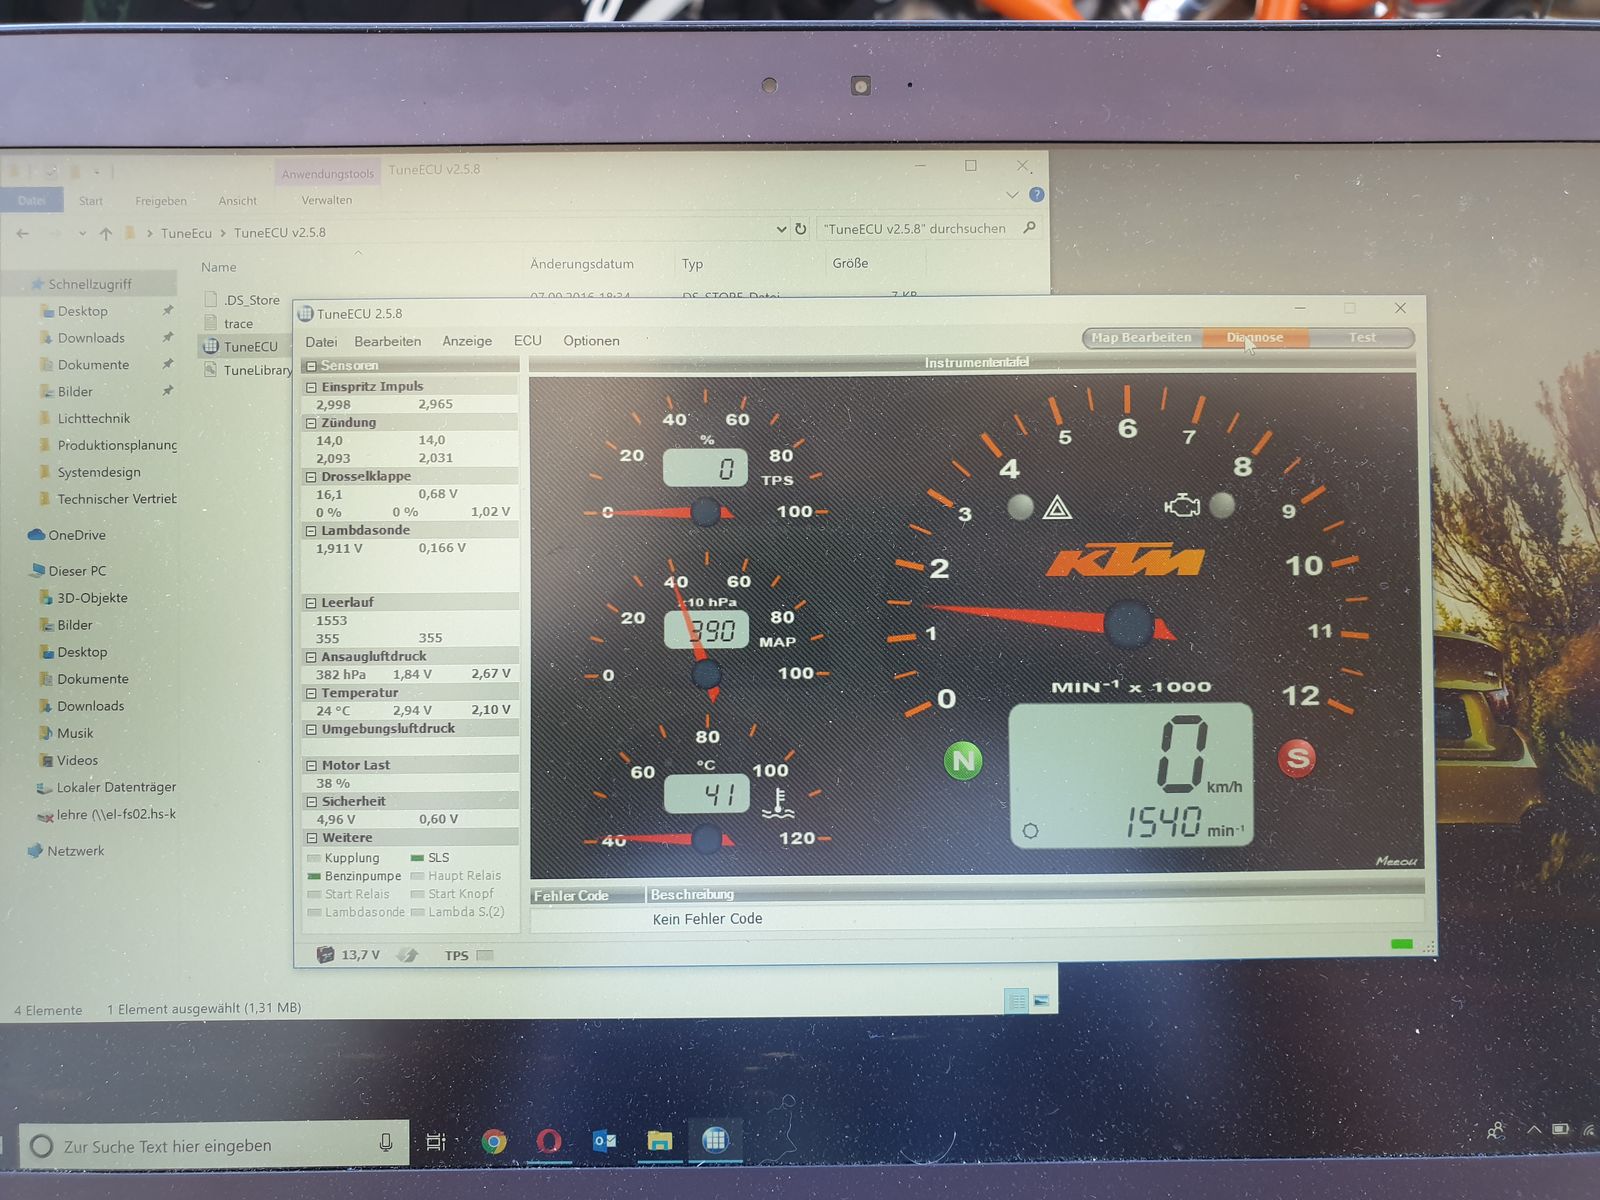Screen dimensions: 1600x1200
Task: Launch Opera browser from taskbar
Action: [x=549, y=1141]
